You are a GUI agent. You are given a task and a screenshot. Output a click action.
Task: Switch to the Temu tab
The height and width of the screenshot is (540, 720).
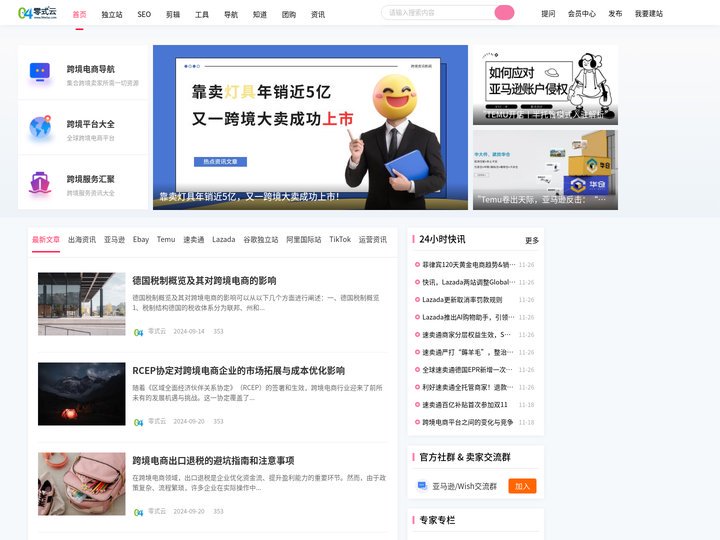tap(166, 240)
